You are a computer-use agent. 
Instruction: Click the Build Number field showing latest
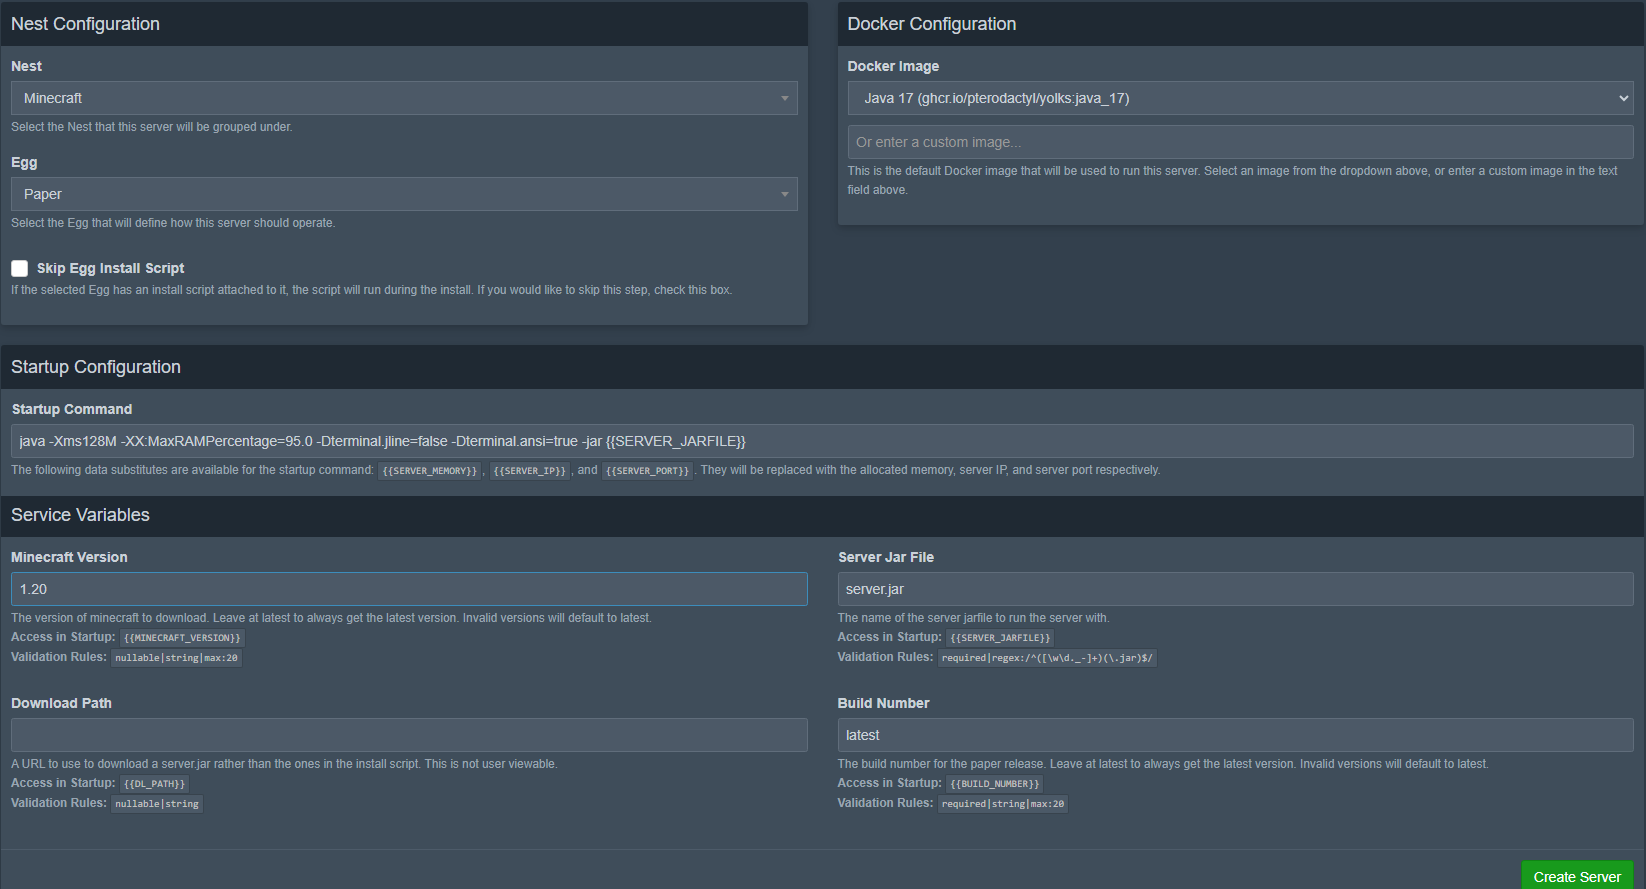1235,735
